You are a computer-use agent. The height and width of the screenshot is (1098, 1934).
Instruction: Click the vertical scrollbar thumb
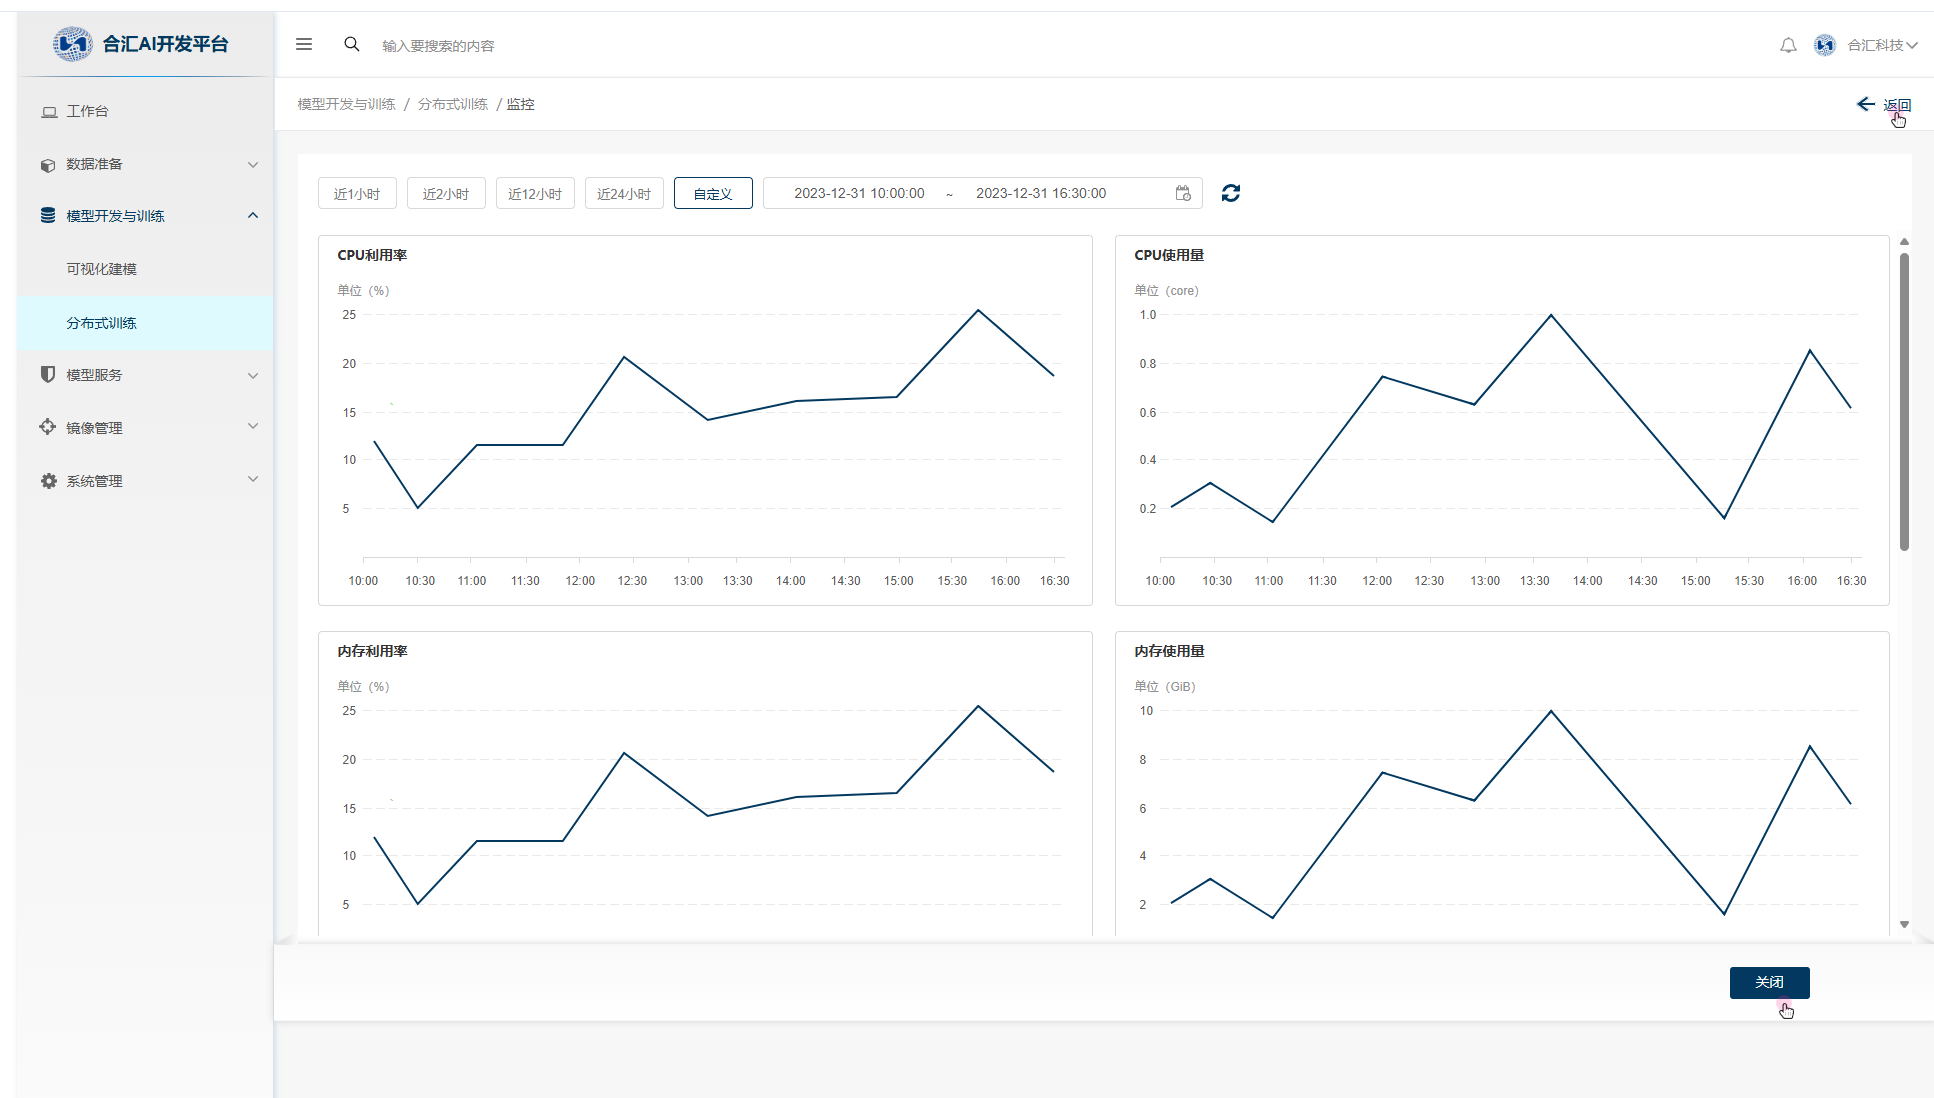click(x=1904, y=400)
